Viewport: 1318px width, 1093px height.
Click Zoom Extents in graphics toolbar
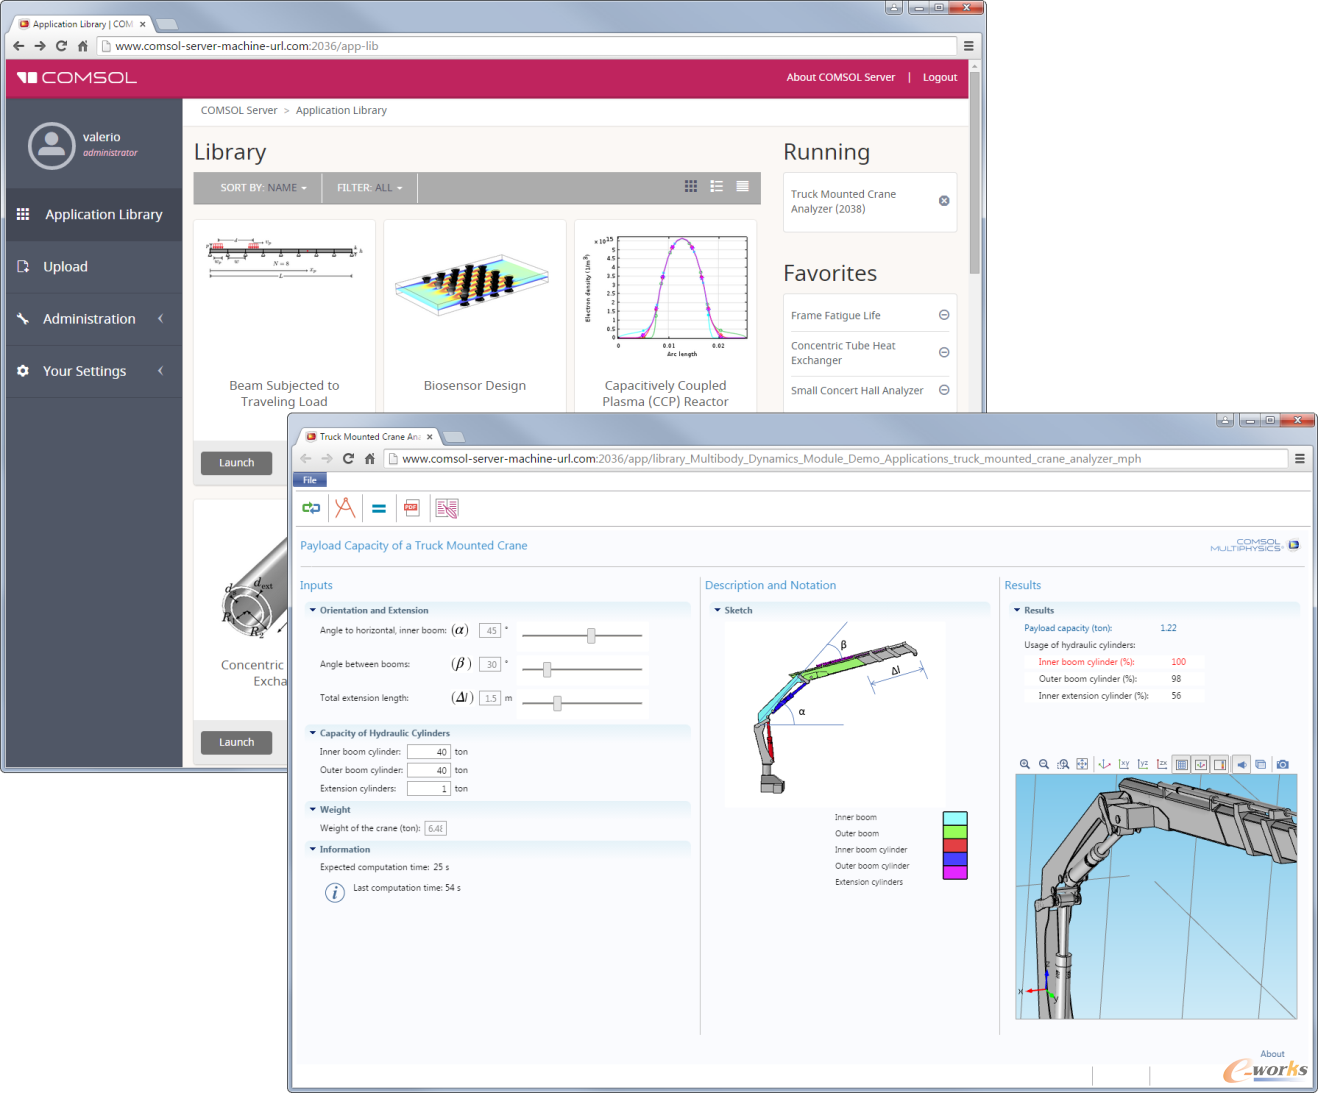pos(1082,764)
